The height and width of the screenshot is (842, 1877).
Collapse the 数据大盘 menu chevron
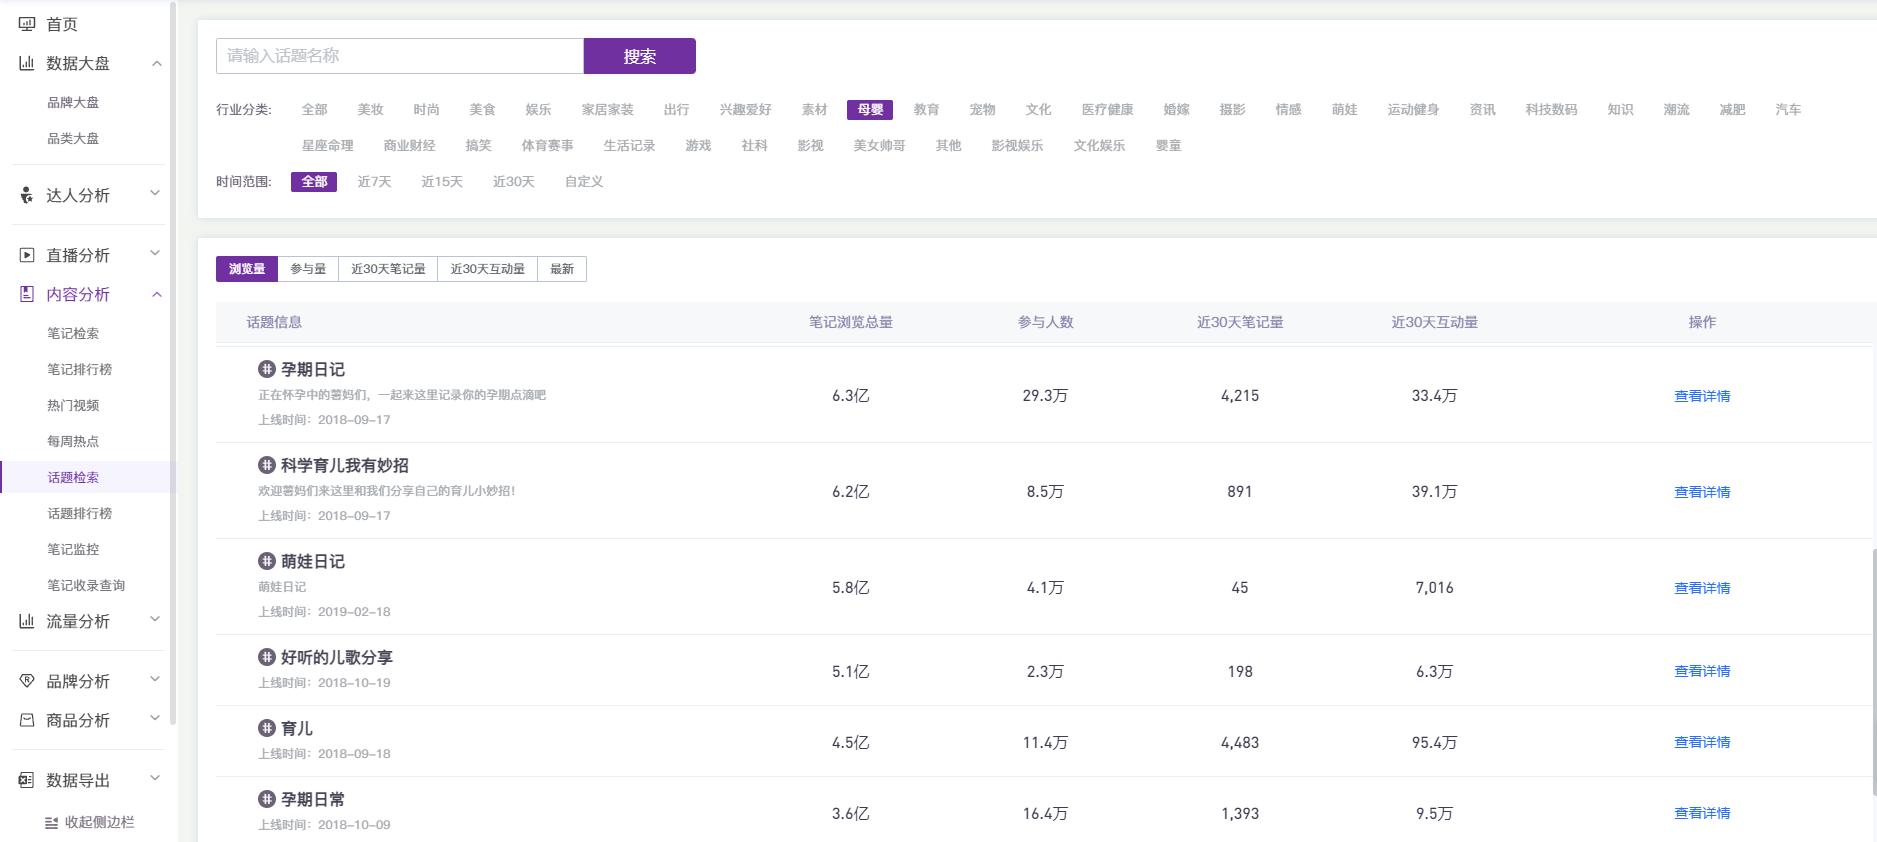[x=156, y=63]
